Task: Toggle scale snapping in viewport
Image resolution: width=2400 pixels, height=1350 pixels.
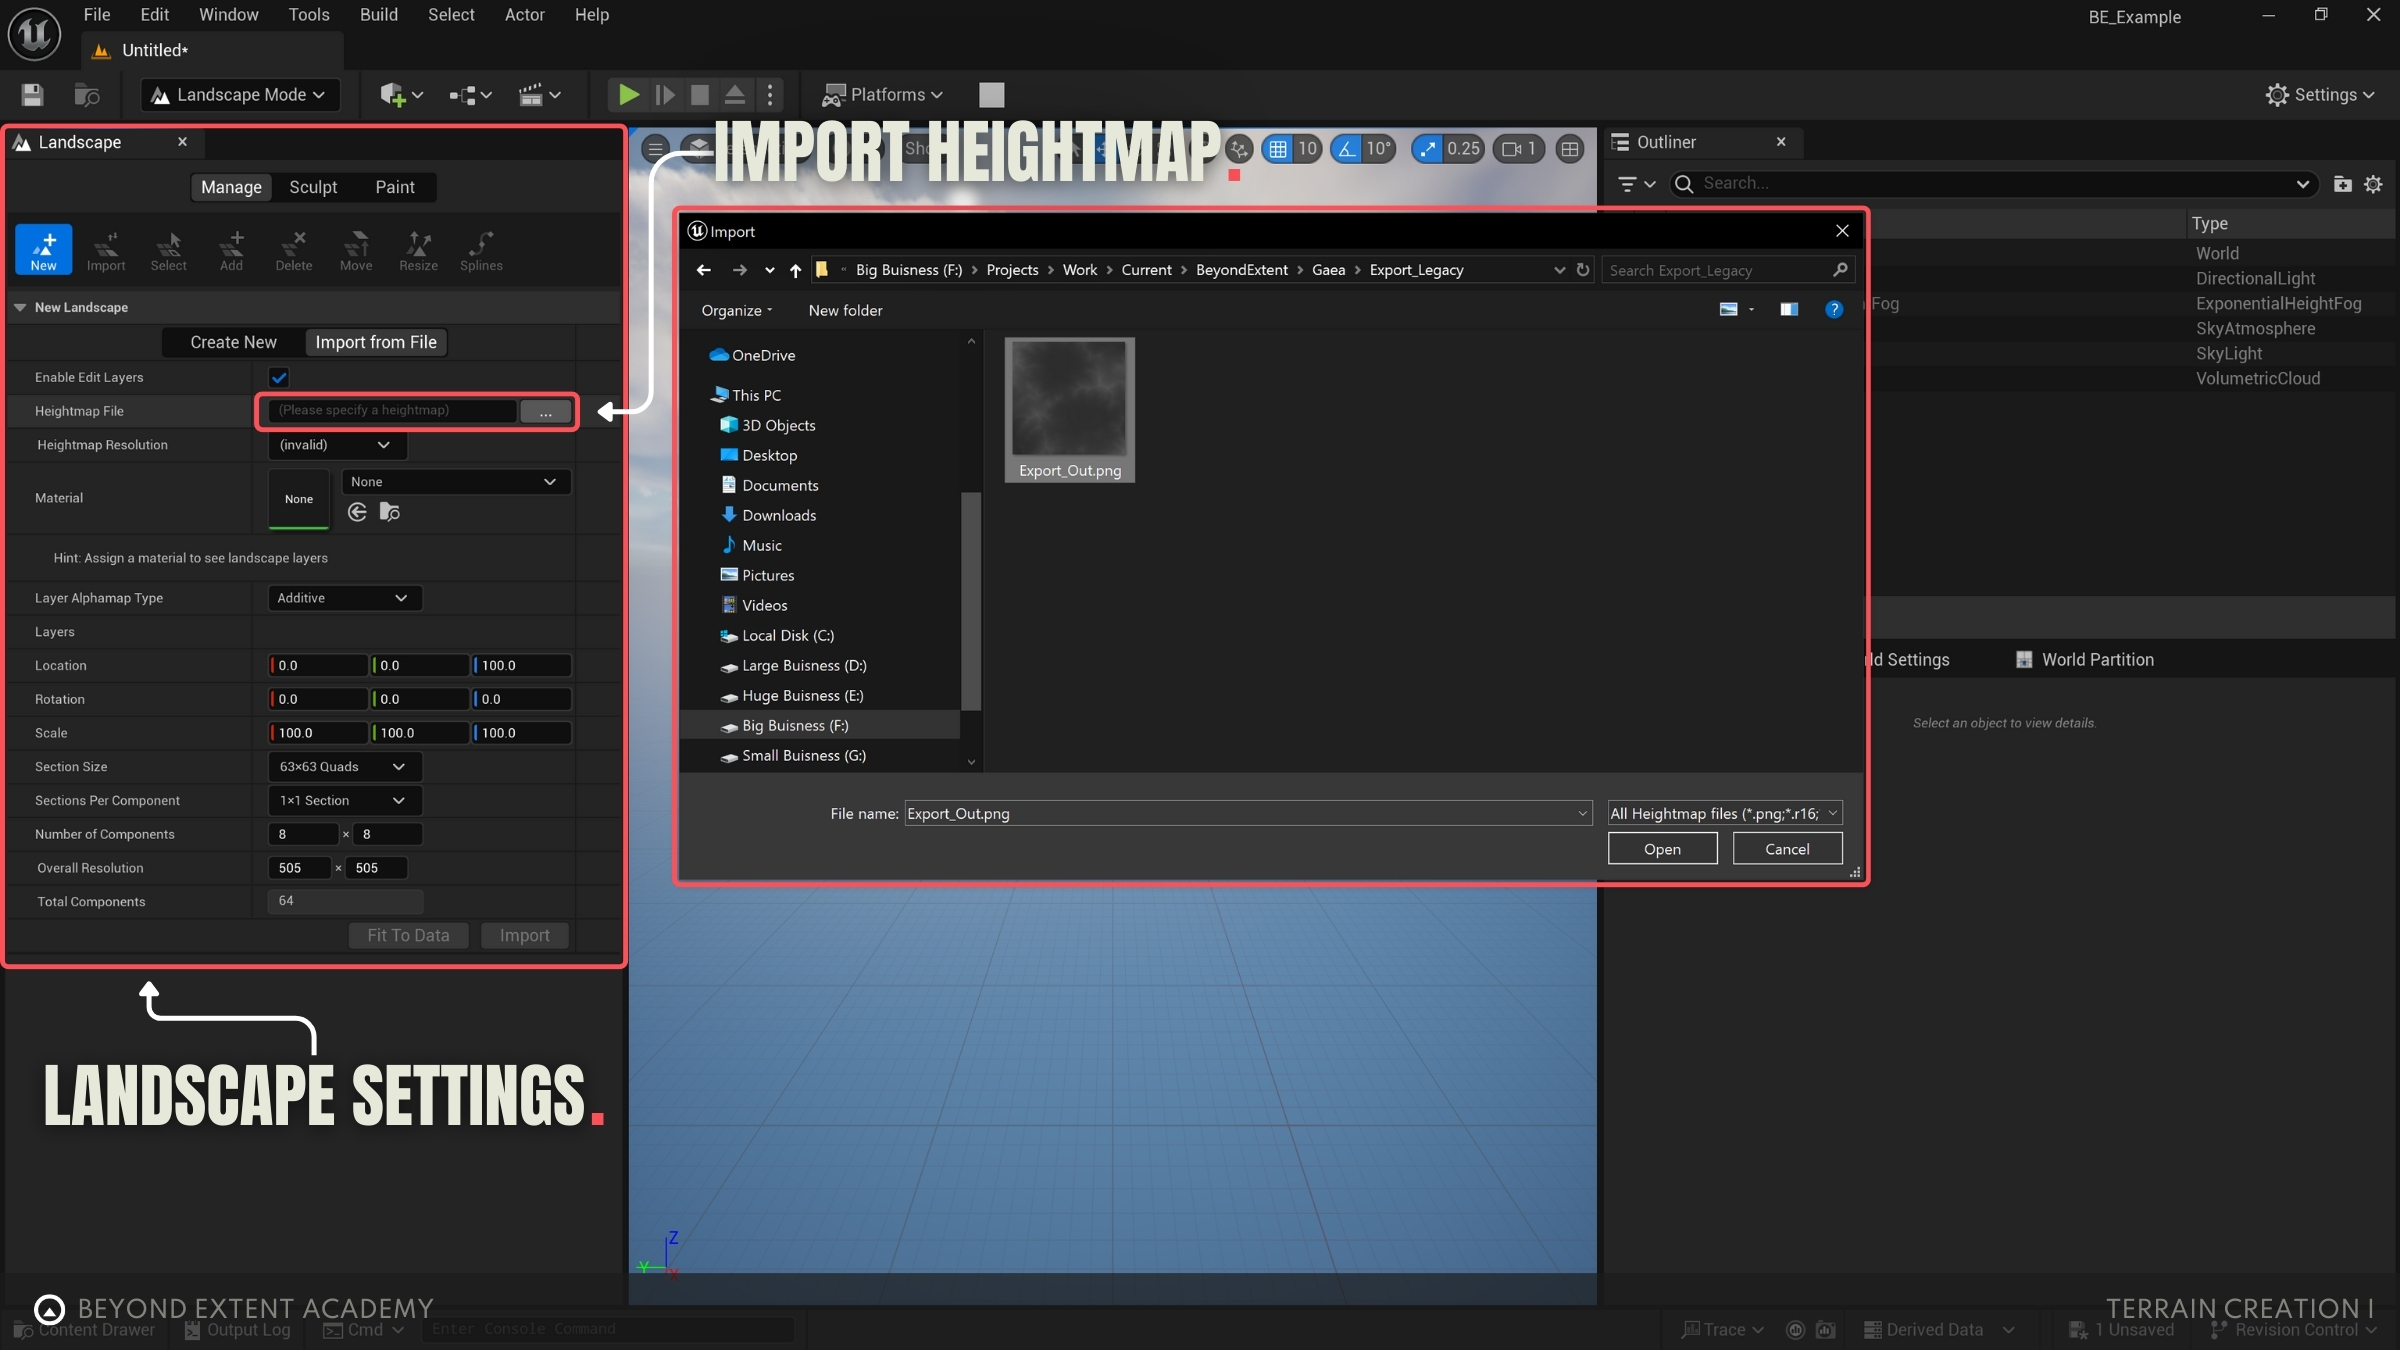Action: (x=1427, y=149)
